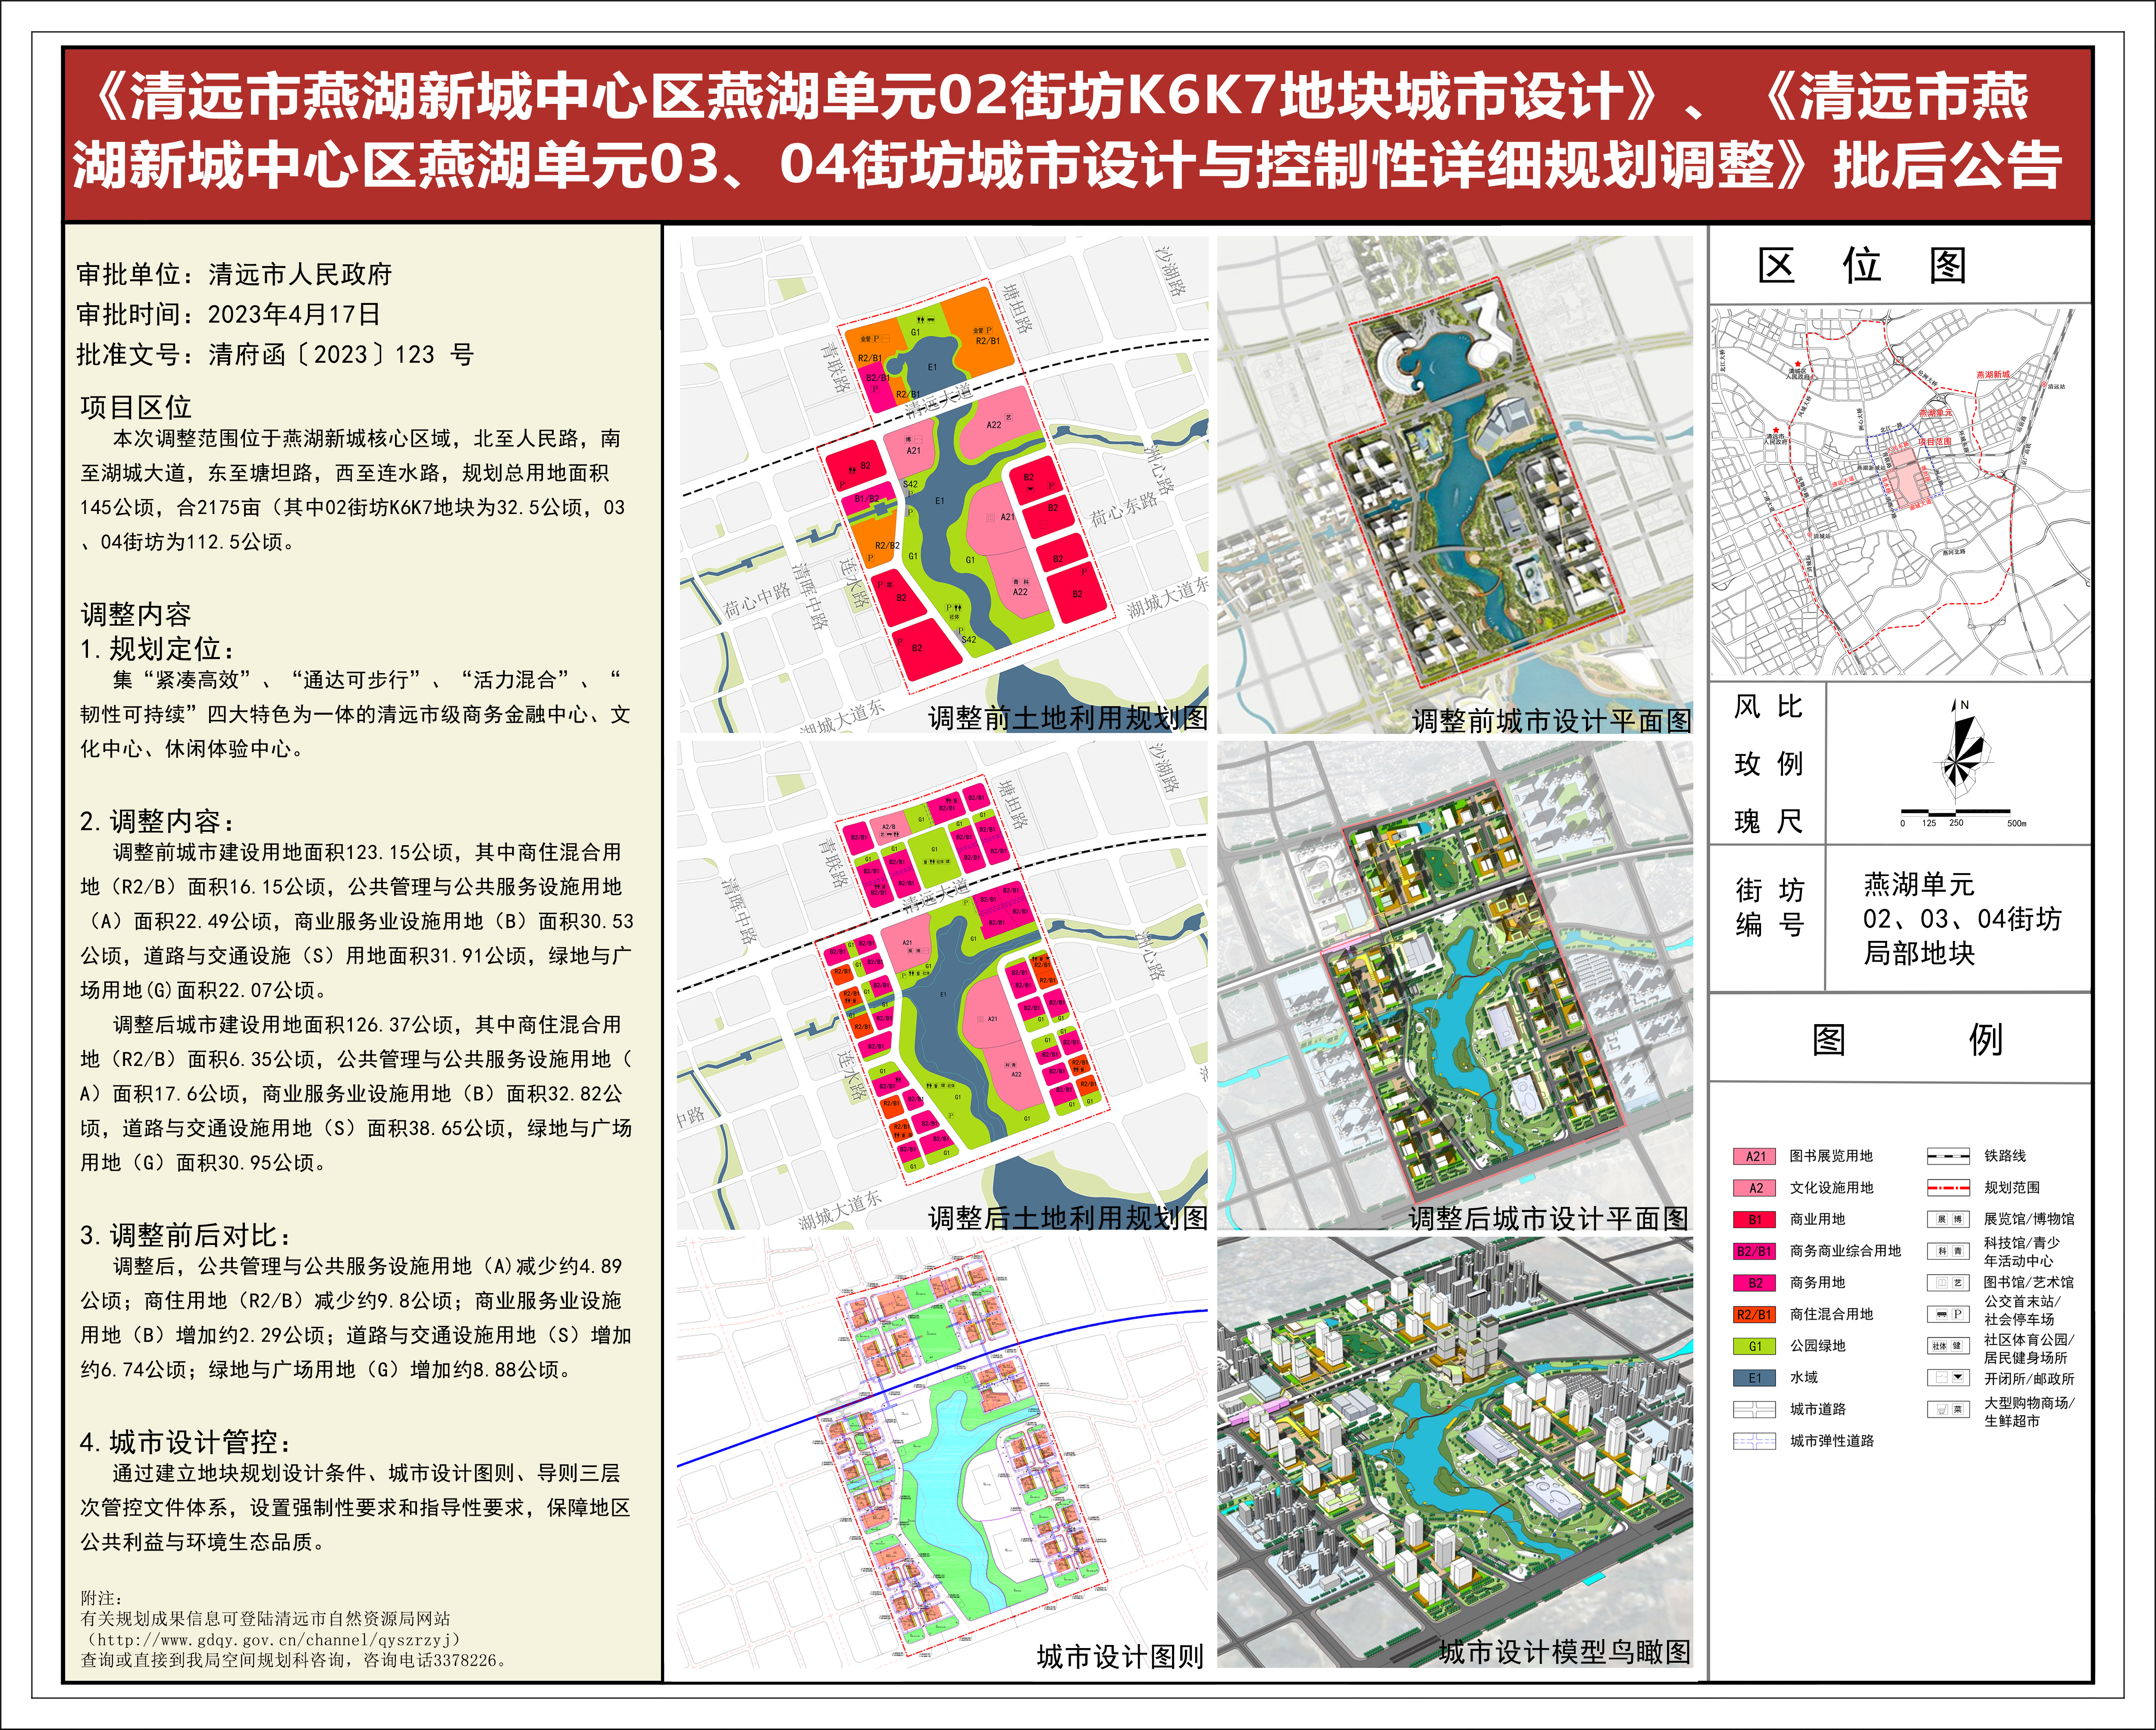Viewport: 2156px width, 1730px height.
Task: Select the E1 water area legend swatch
Action: pyautogui.click(x=1755, y=1378)
